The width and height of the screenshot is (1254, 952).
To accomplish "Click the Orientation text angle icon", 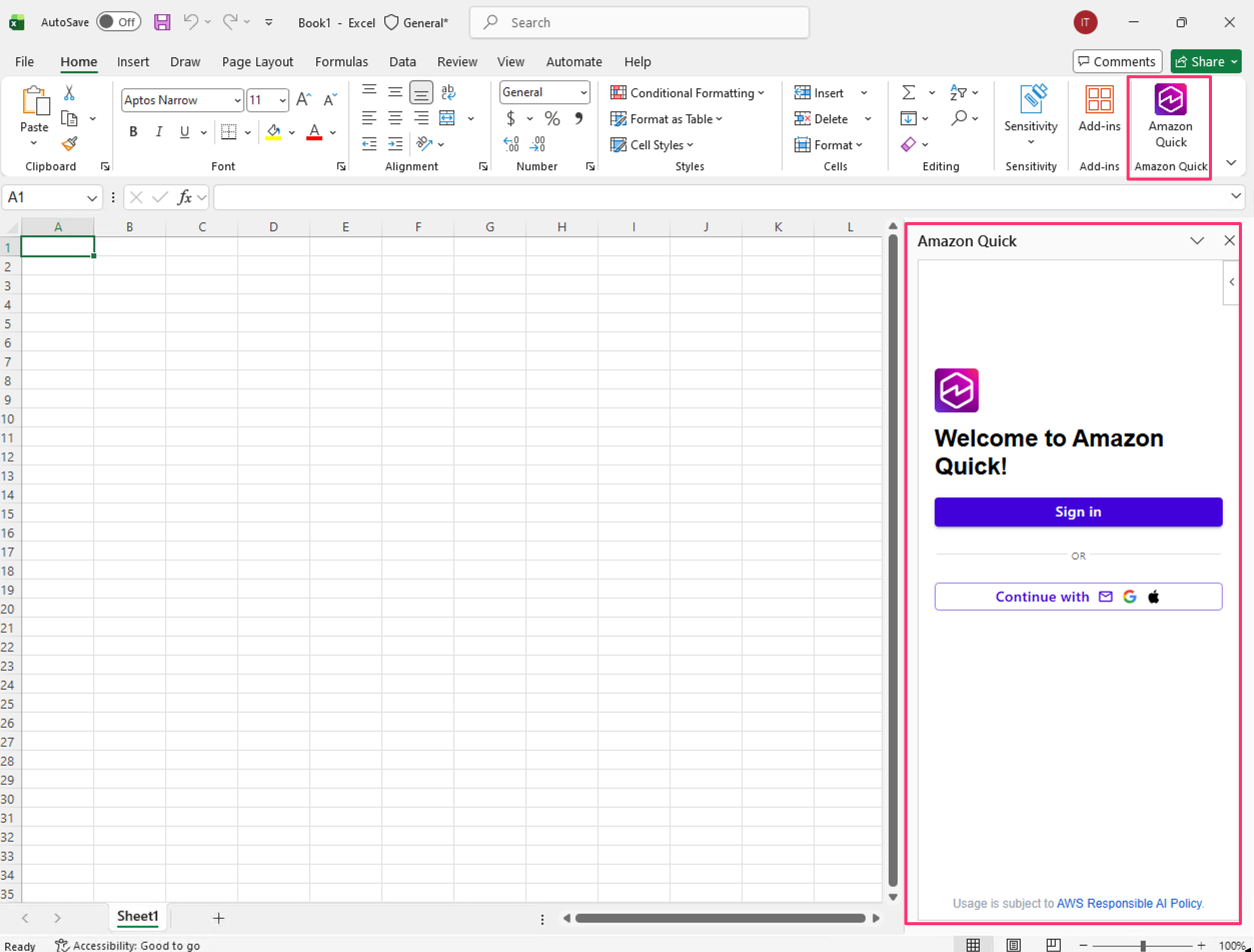I will [x=424, y=144].
